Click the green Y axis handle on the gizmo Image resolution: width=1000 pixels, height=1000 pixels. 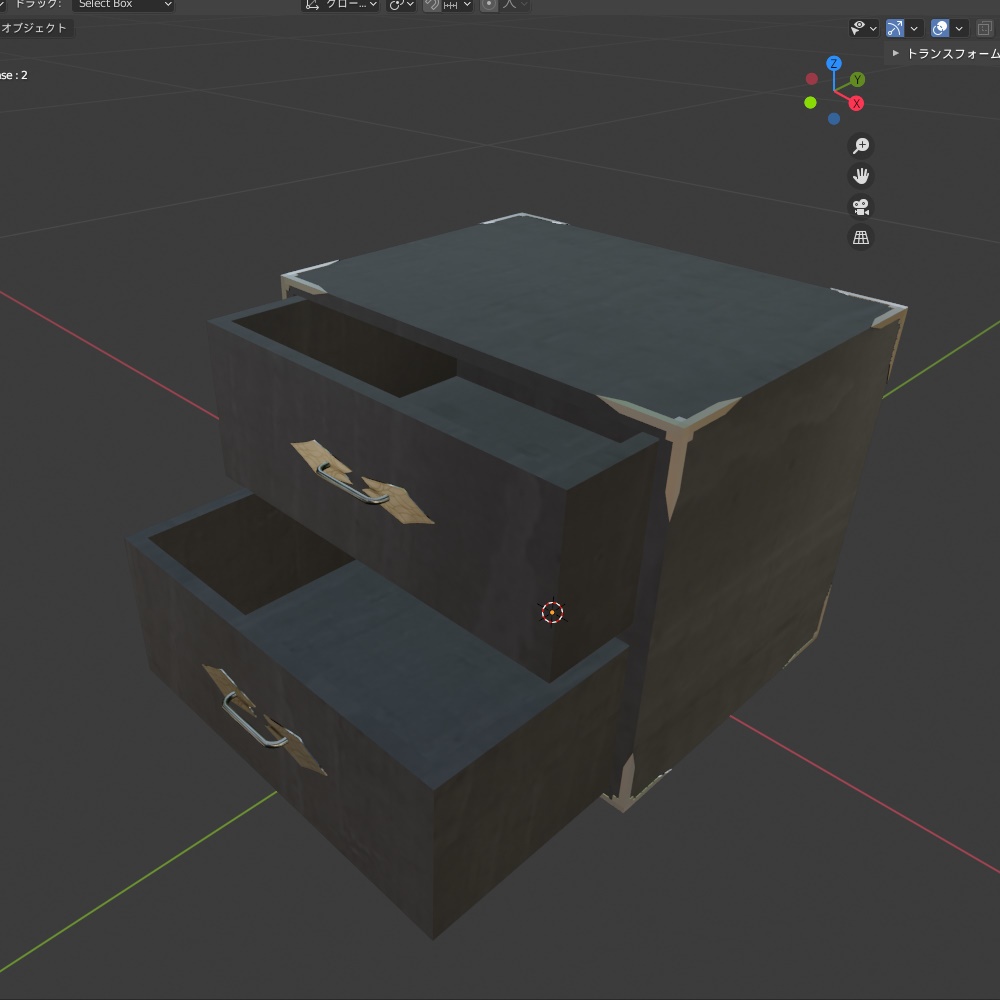(855, 78)
